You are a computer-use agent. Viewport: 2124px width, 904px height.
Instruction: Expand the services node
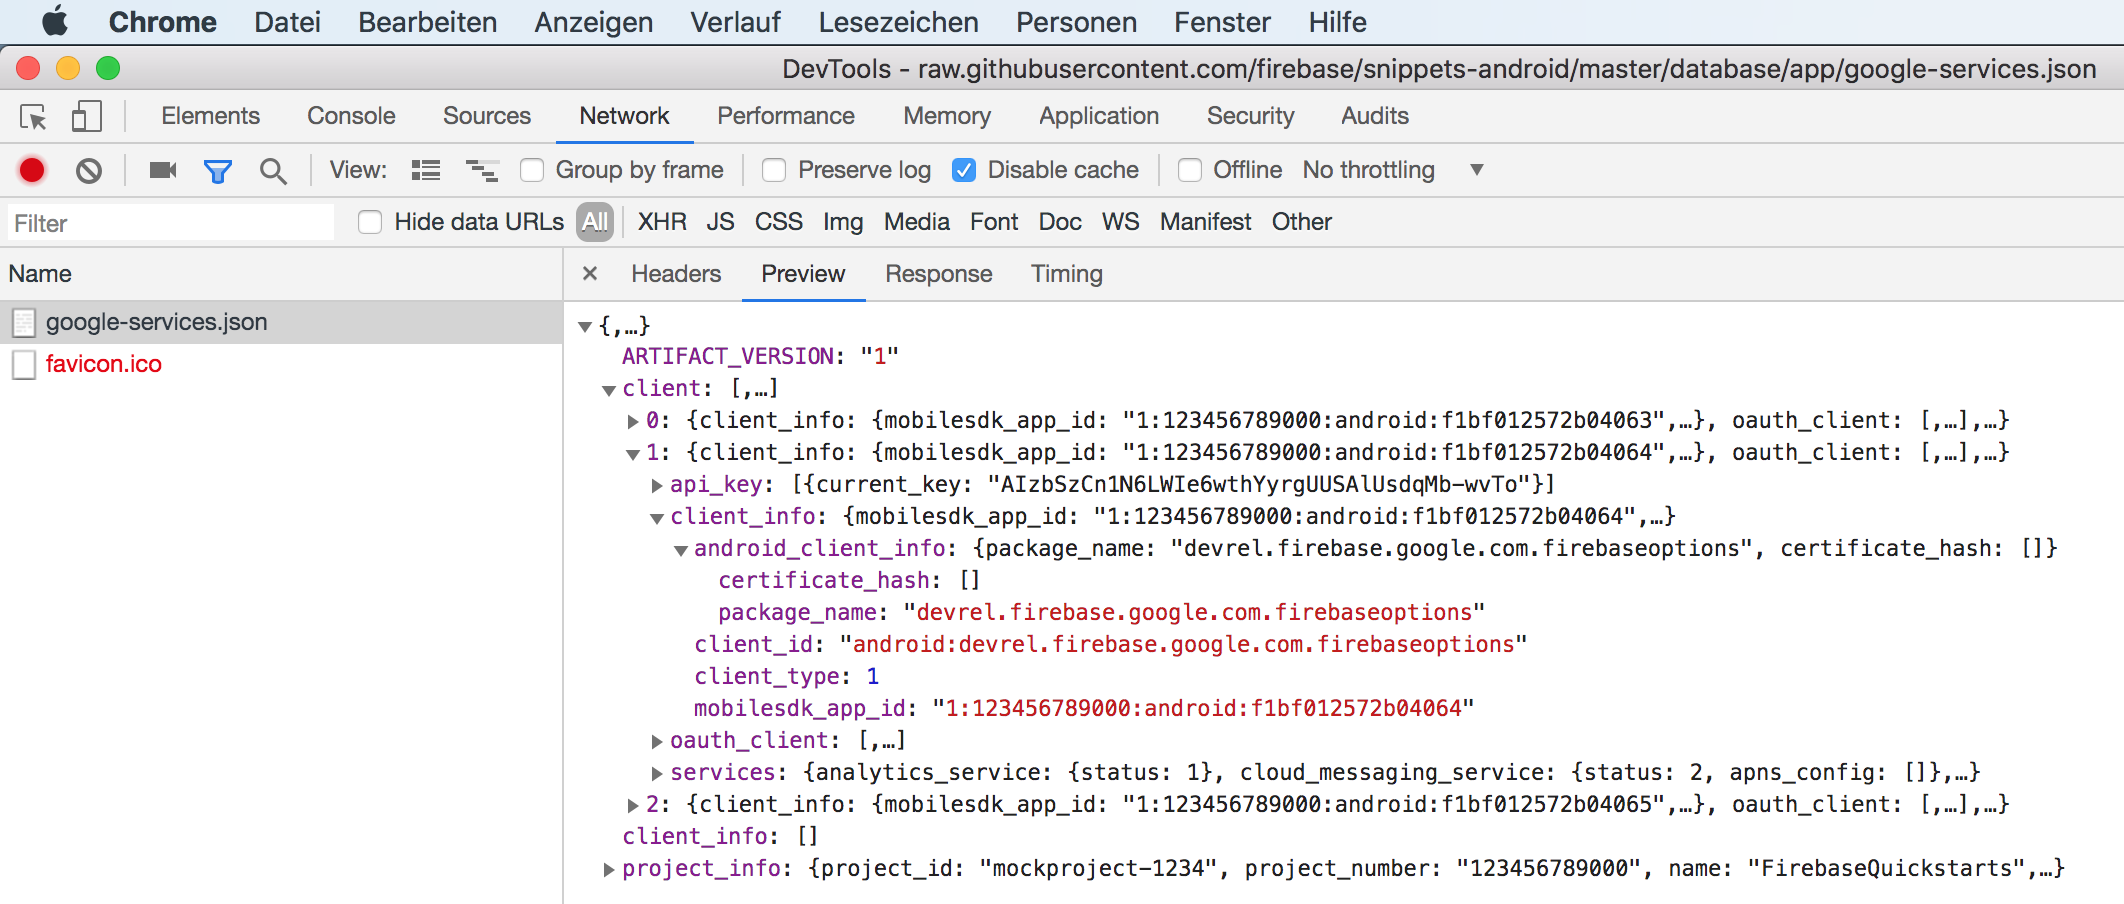pyautogui.click(x=657, y=773)
